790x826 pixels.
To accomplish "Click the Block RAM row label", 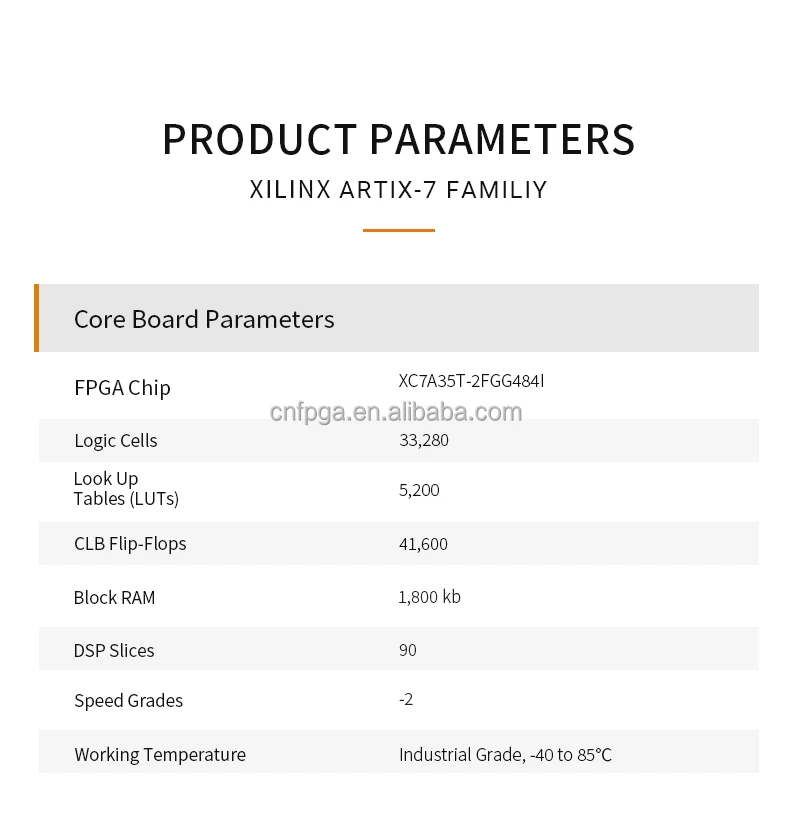I will (x=114, y=598).
